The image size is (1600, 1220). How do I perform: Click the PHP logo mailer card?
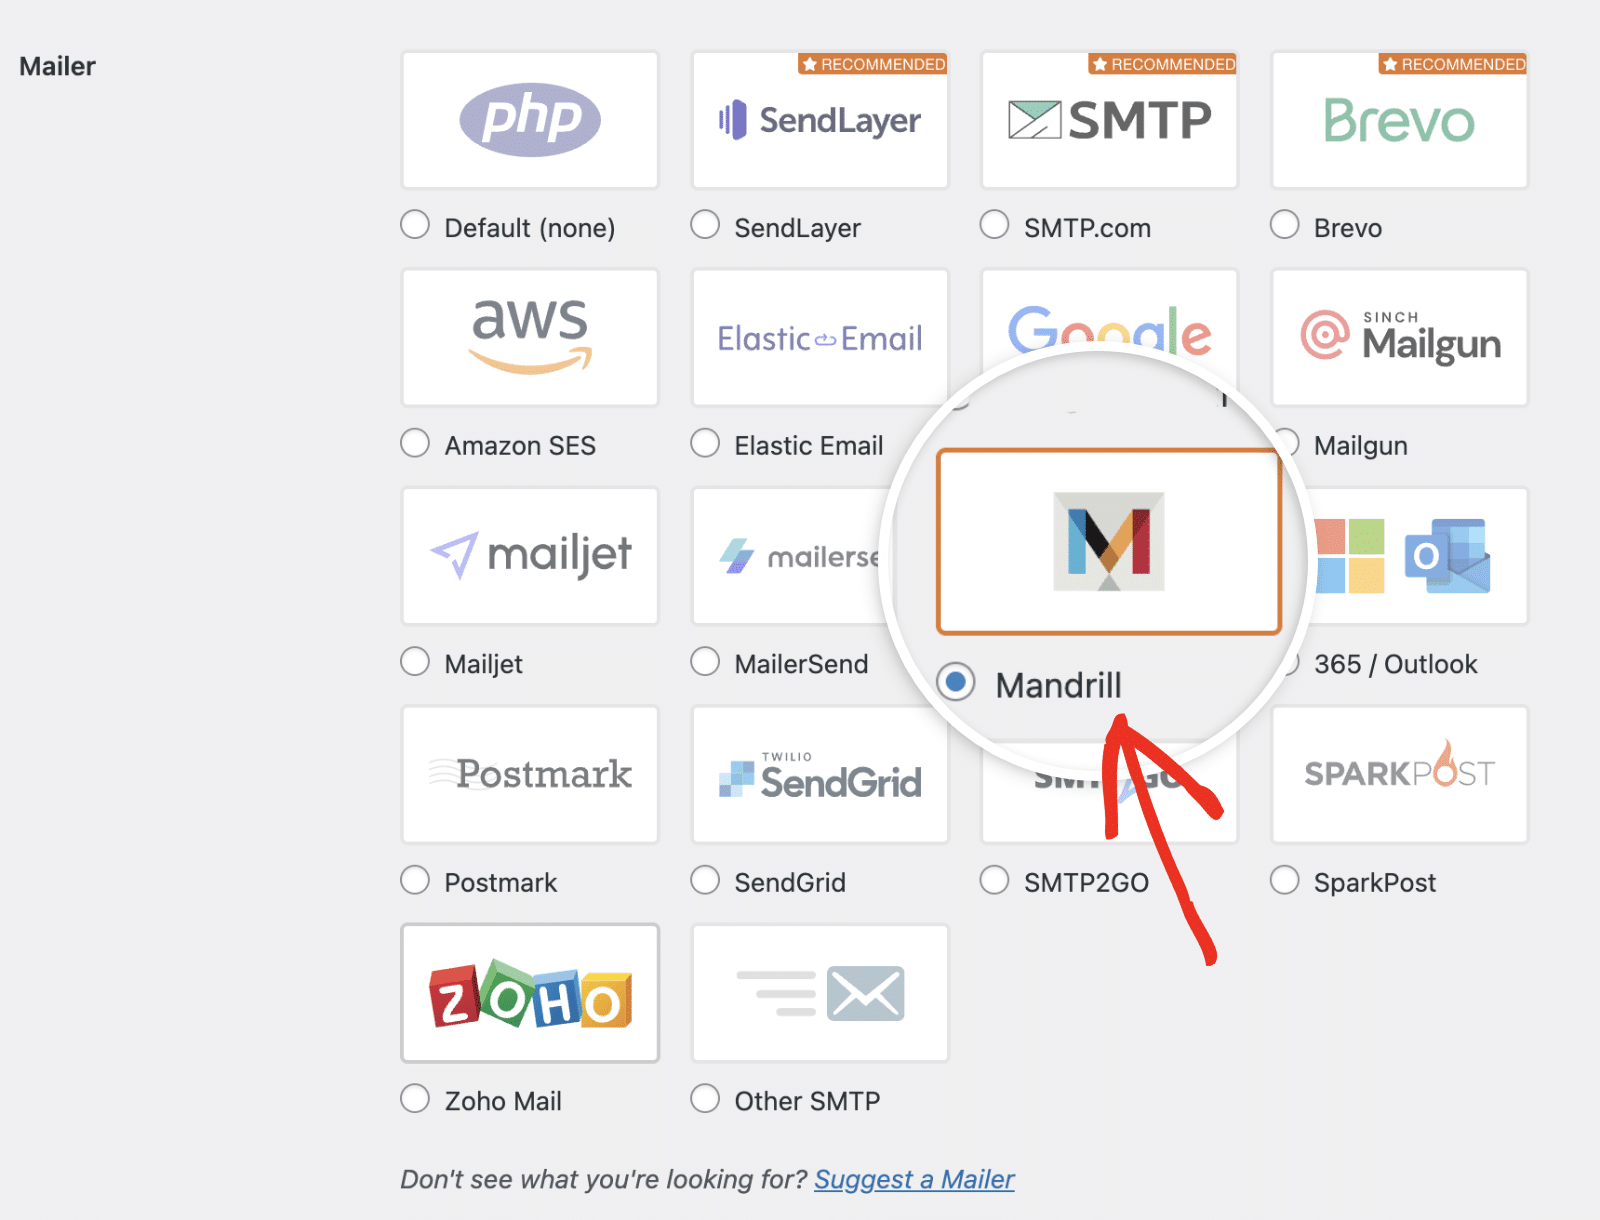(530, 120)
